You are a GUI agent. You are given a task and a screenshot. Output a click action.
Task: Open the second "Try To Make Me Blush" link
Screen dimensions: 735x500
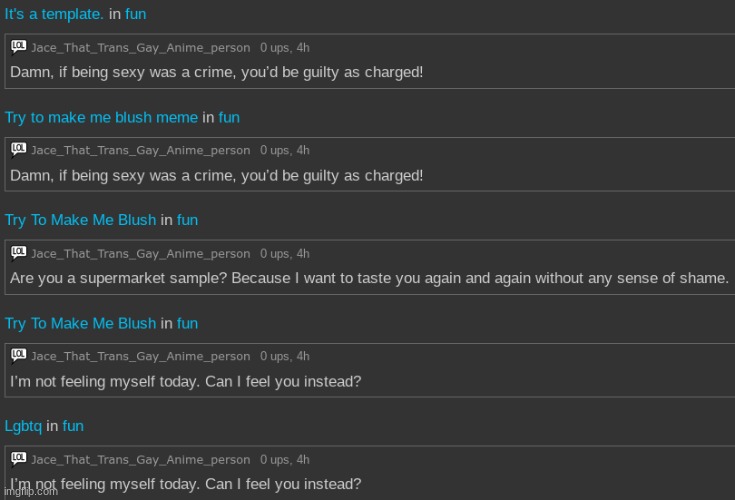point(80,323)
